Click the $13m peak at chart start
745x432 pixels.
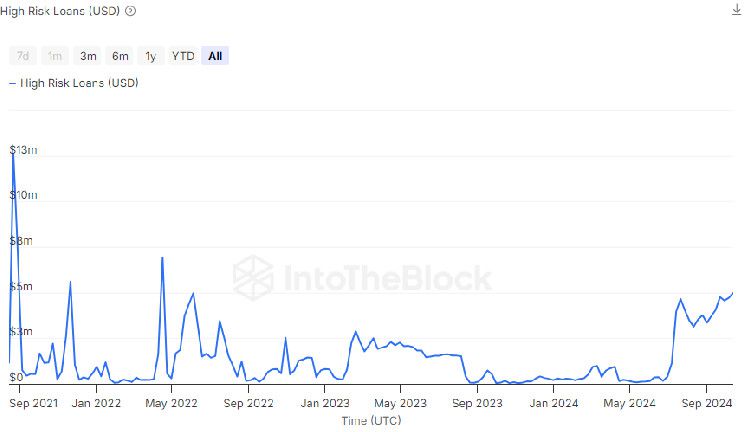[x=12, y=150]
